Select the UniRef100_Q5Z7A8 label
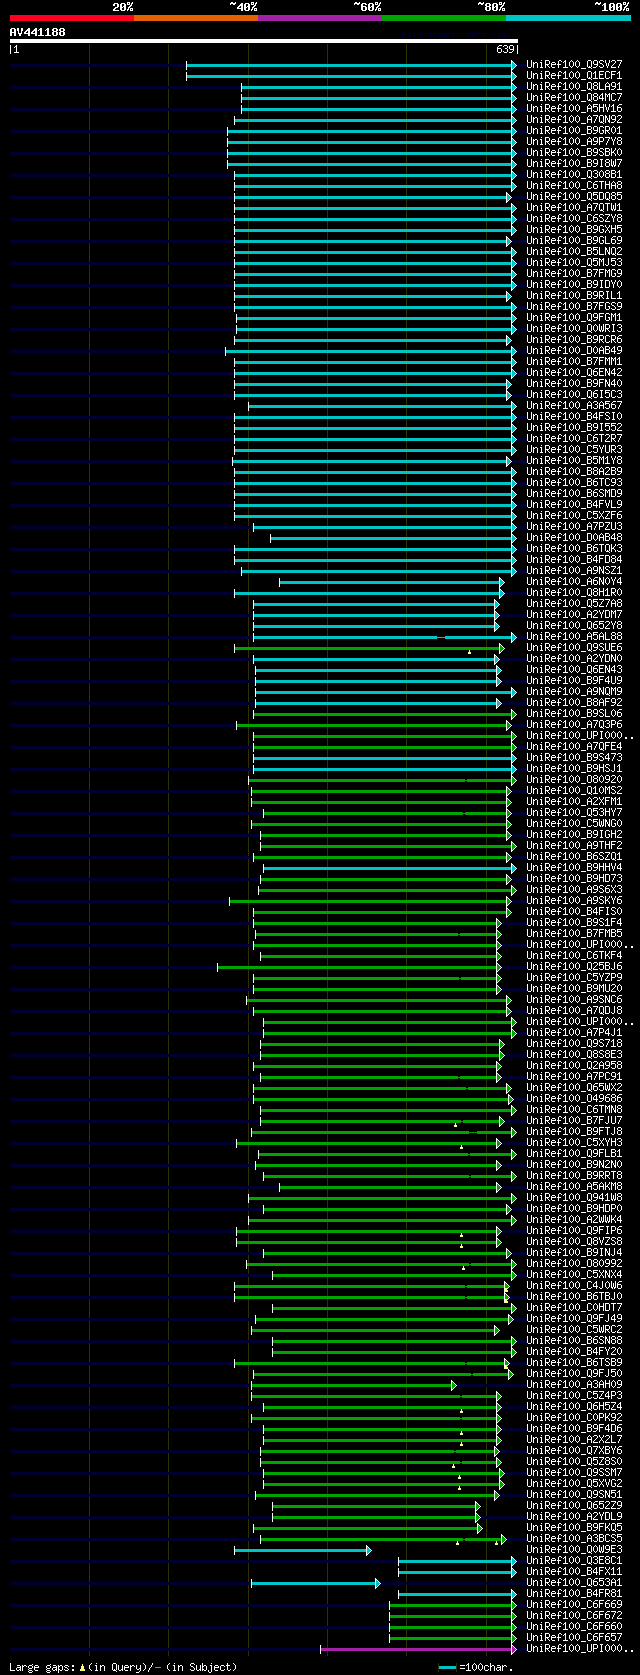The height and width of the screenshot is (1675, 640). click(x=574, y=603)
